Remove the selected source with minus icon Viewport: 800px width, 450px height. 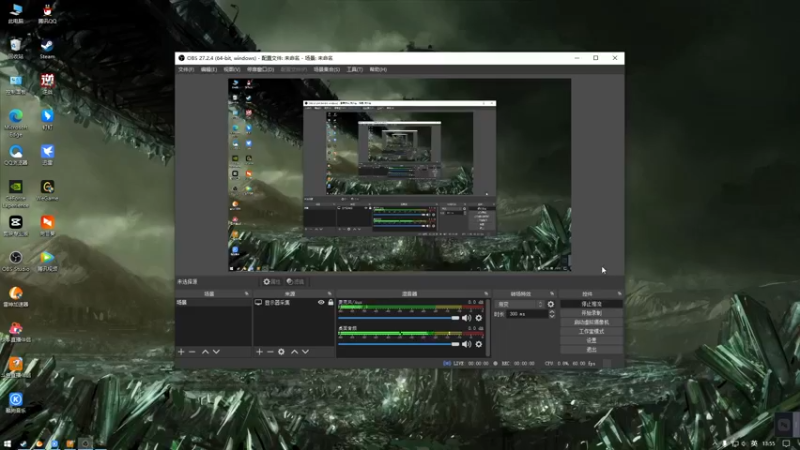coord(270,352)
